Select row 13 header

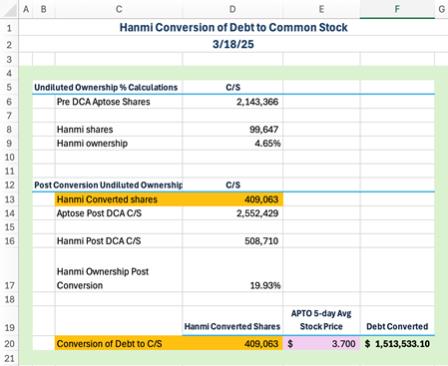pyautogui.click(x=9, y=199)
